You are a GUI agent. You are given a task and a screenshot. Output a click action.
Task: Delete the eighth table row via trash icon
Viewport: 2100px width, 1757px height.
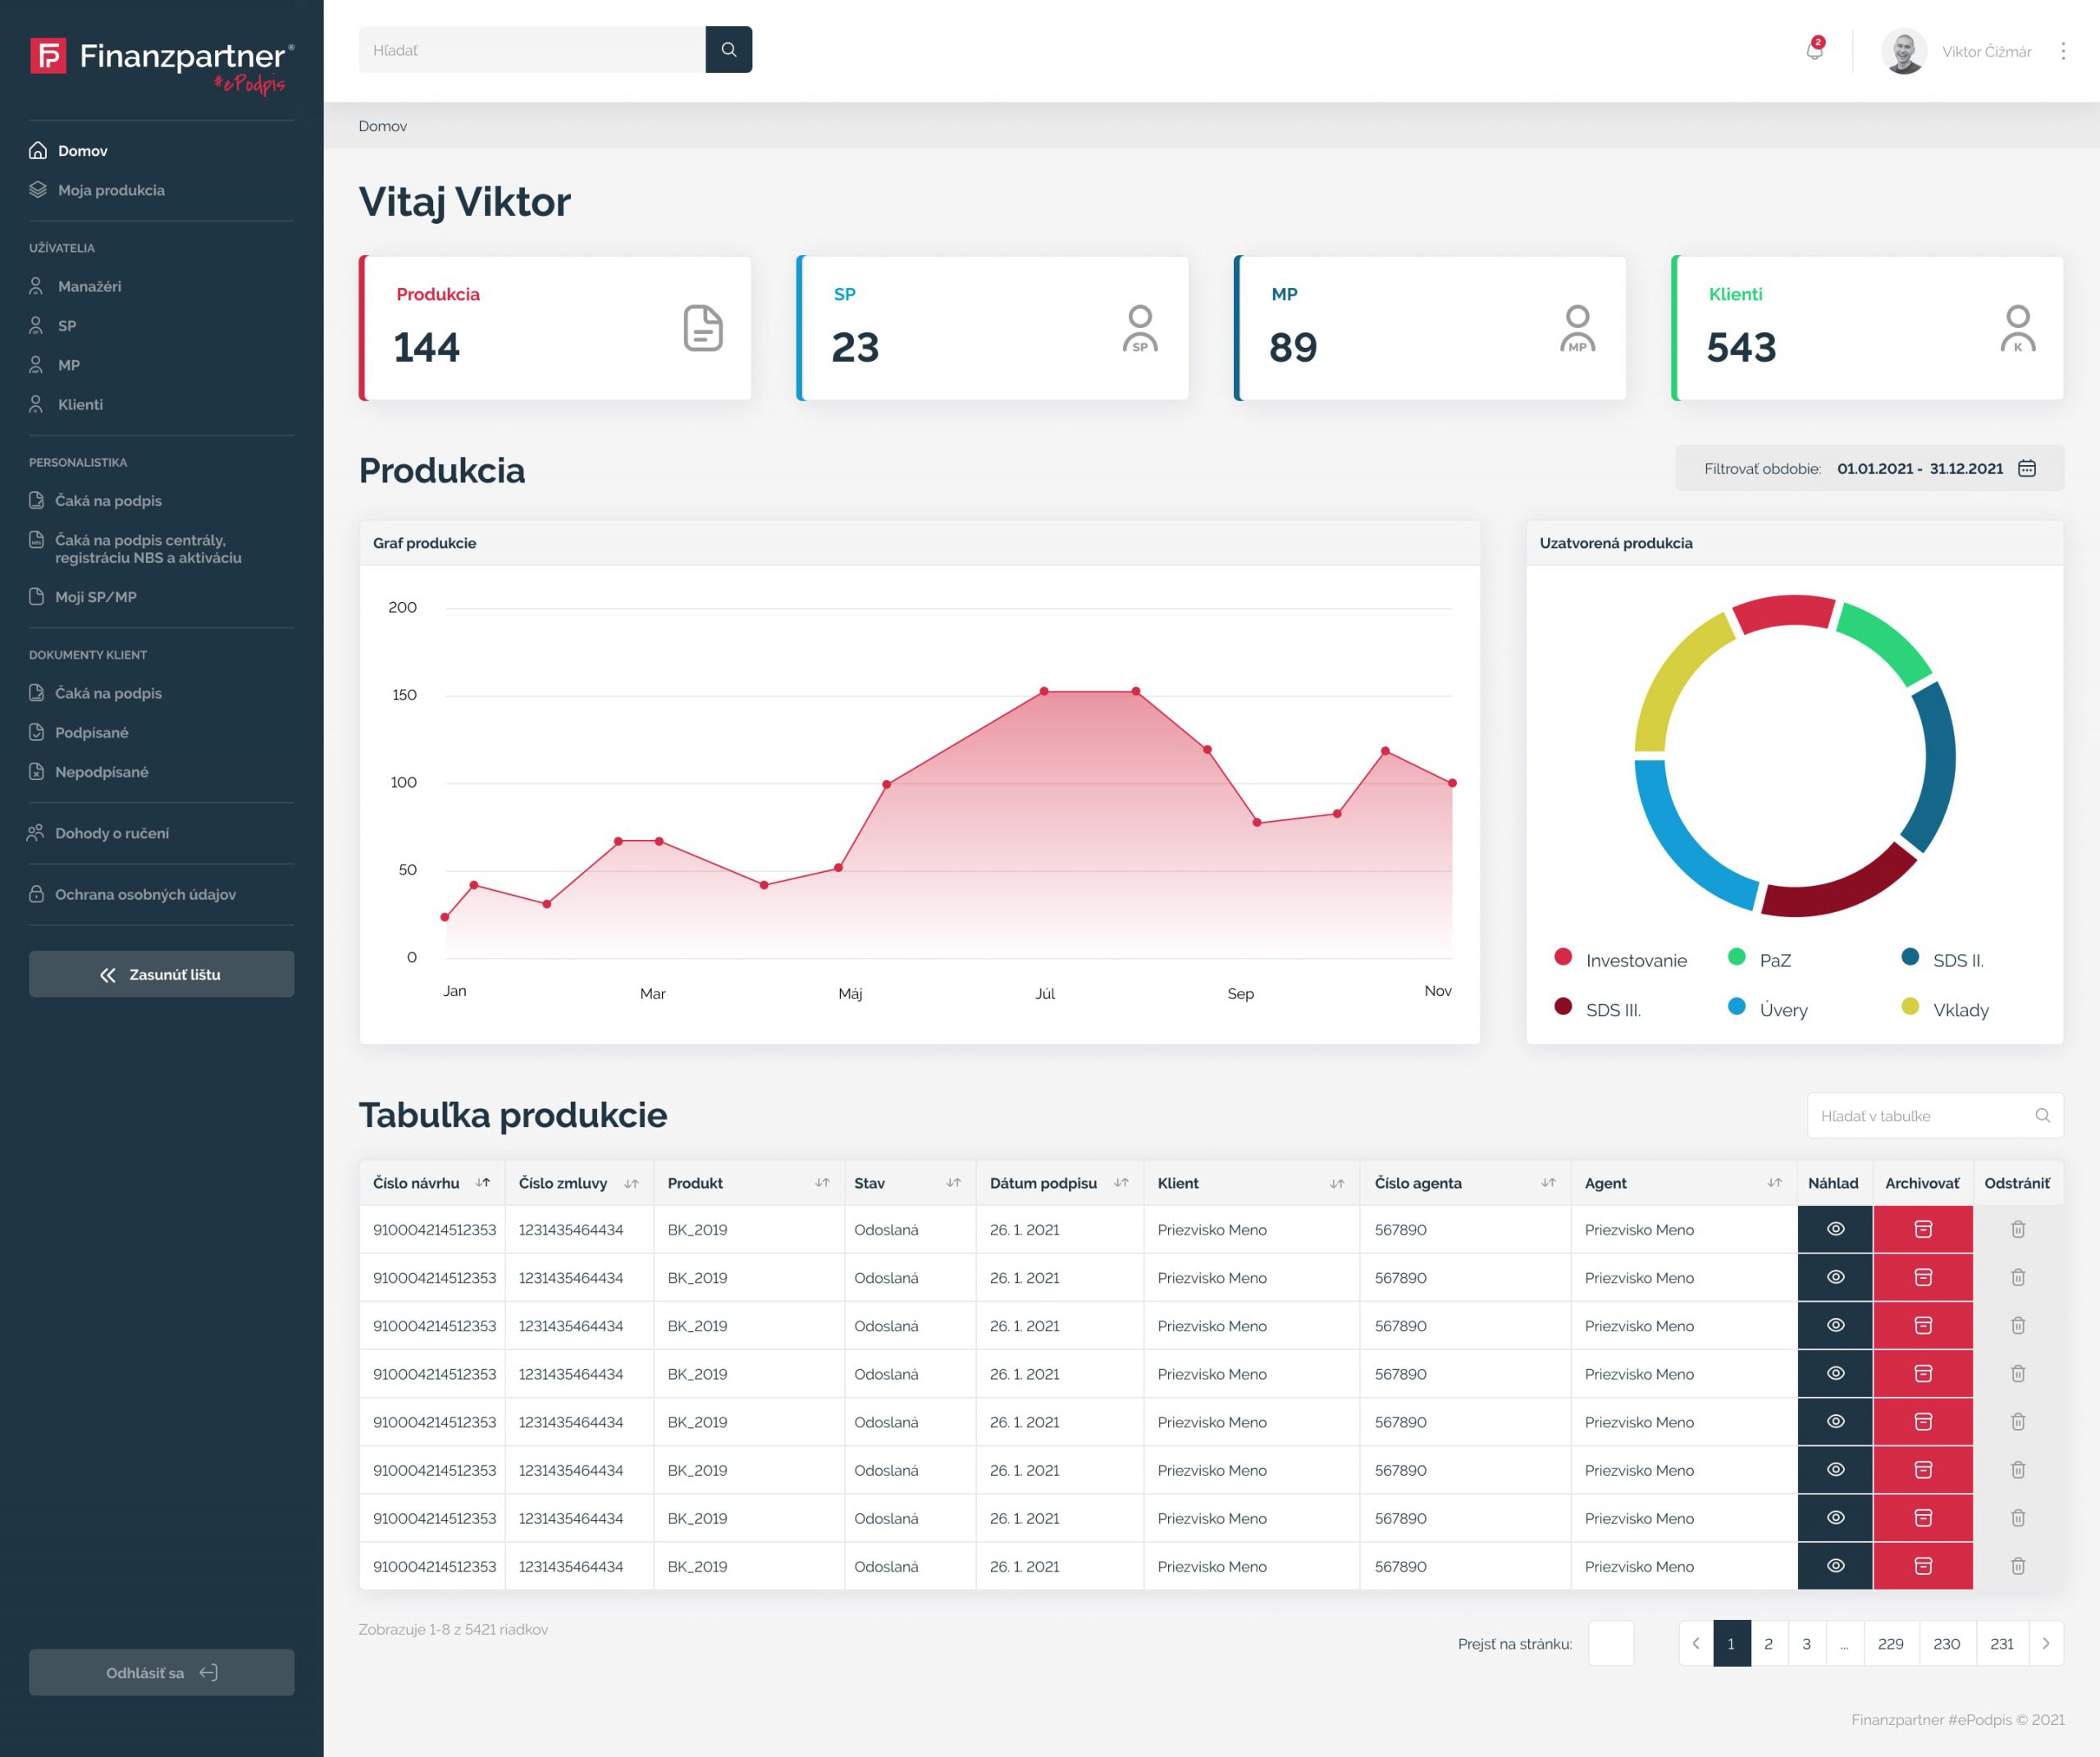pos(2018,1566)
